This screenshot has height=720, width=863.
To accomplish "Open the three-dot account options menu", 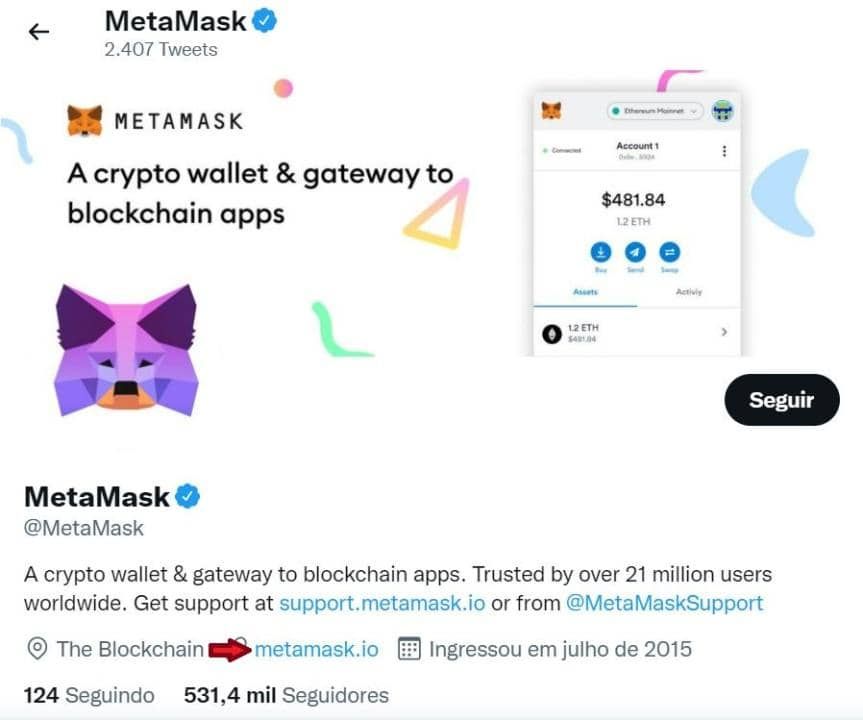I will (723, 151).
